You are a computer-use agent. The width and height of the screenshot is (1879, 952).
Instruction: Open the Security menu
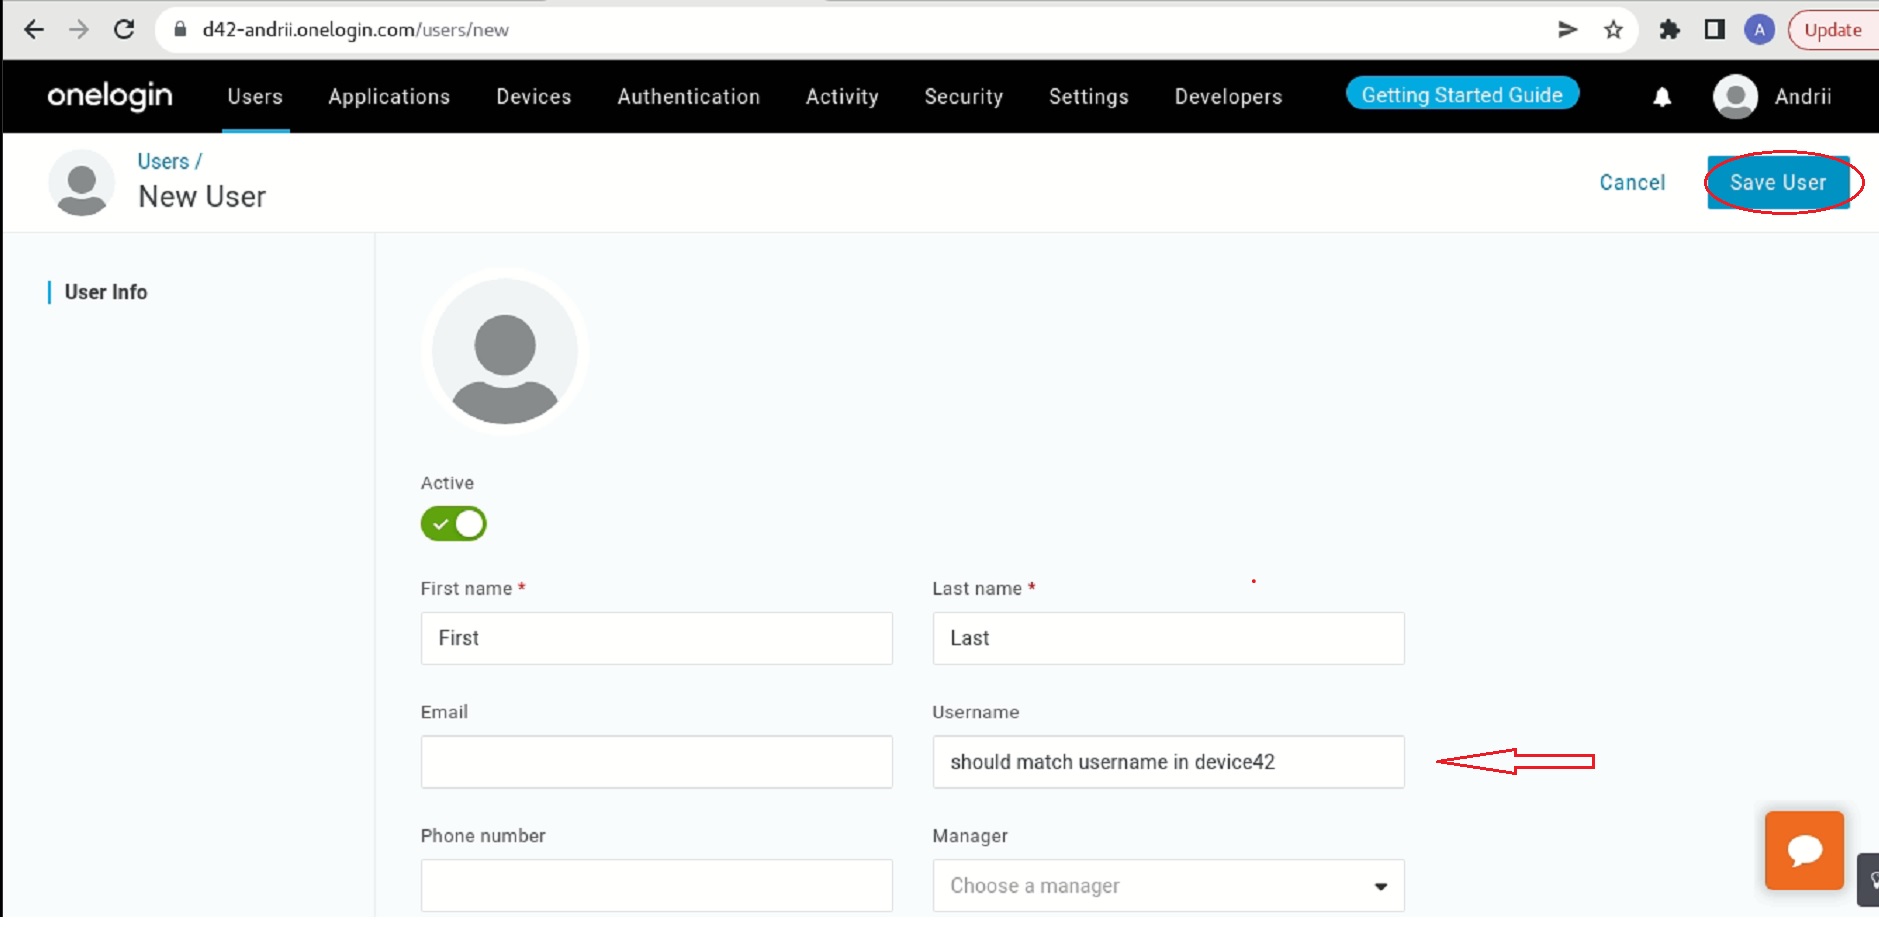click(963, 97)
